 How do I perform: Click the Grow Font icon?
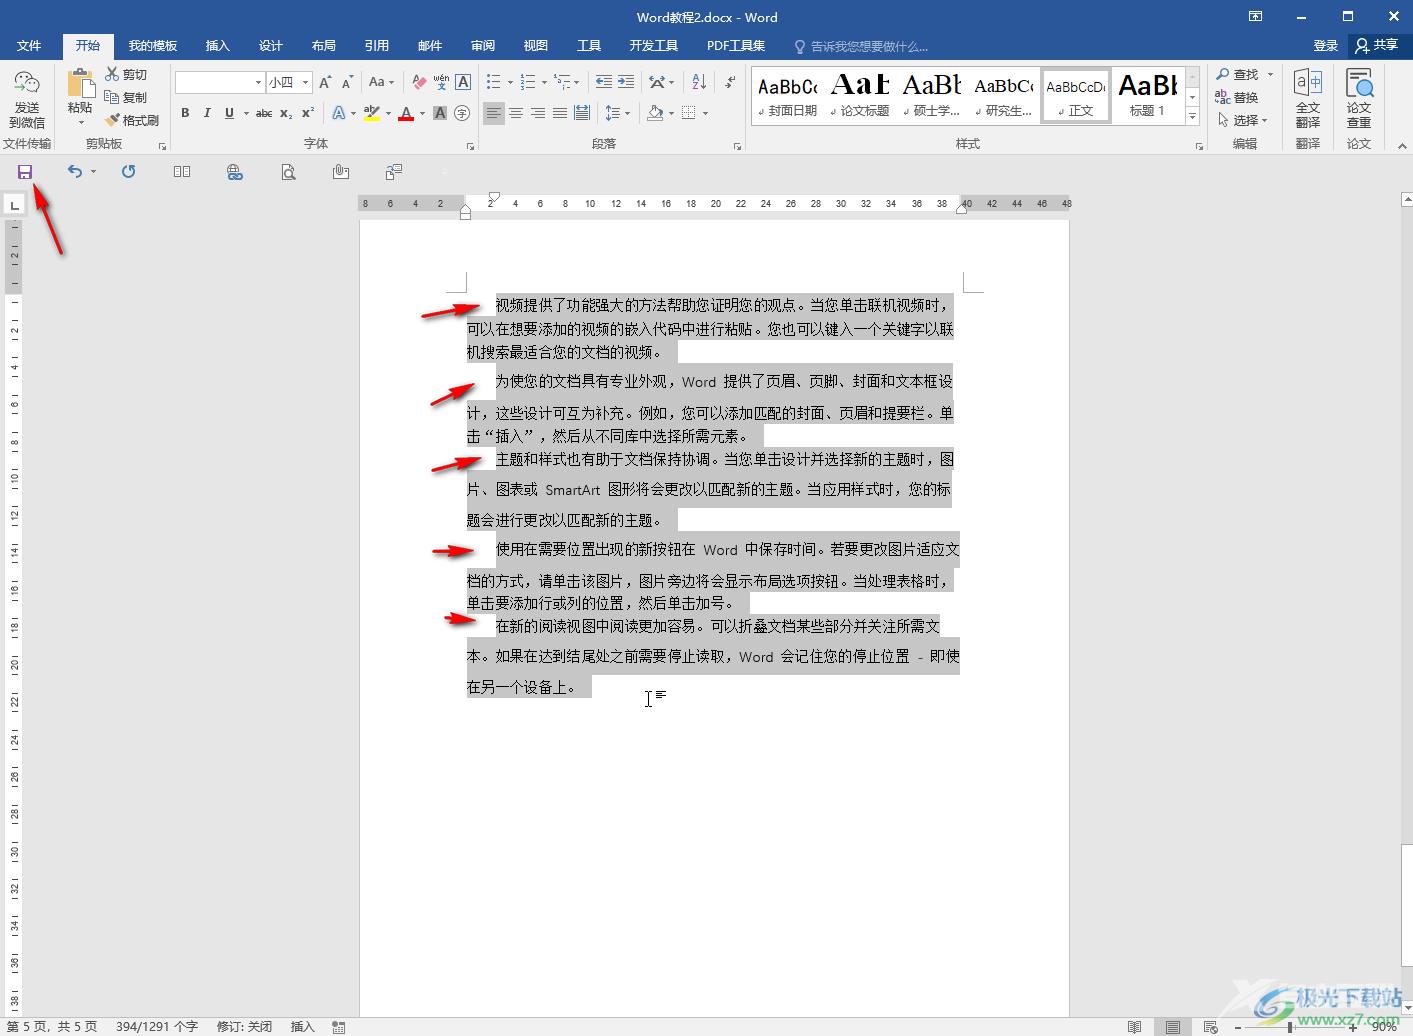pos(325,82)
